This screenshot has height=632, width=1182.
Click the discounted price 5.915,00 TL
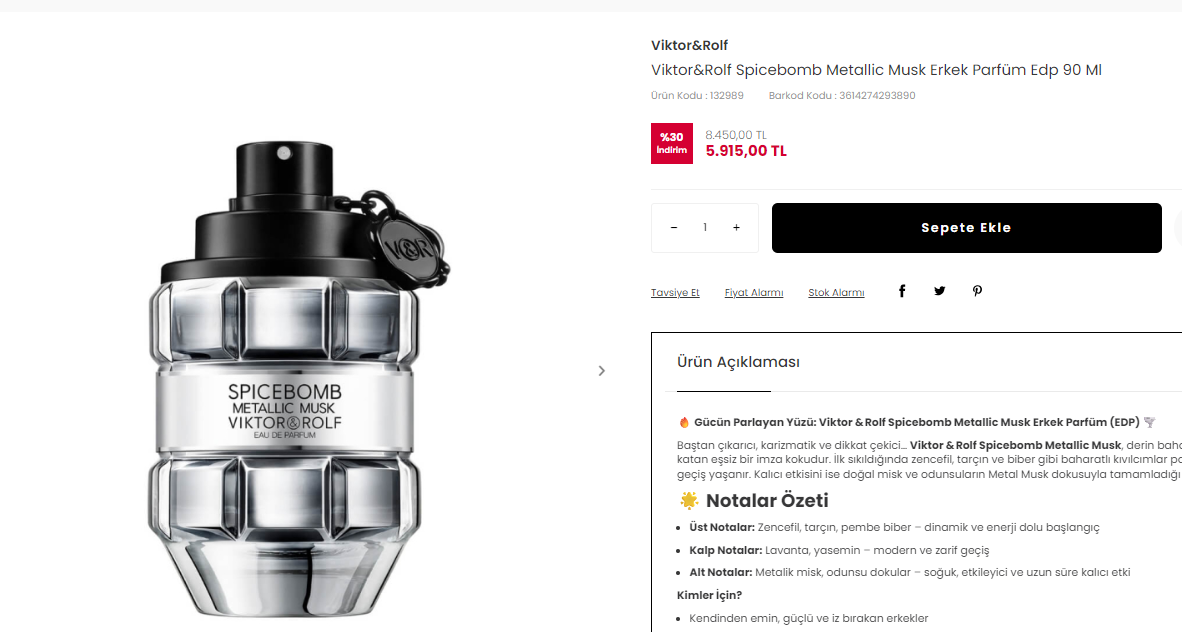(x=746, y=151)
